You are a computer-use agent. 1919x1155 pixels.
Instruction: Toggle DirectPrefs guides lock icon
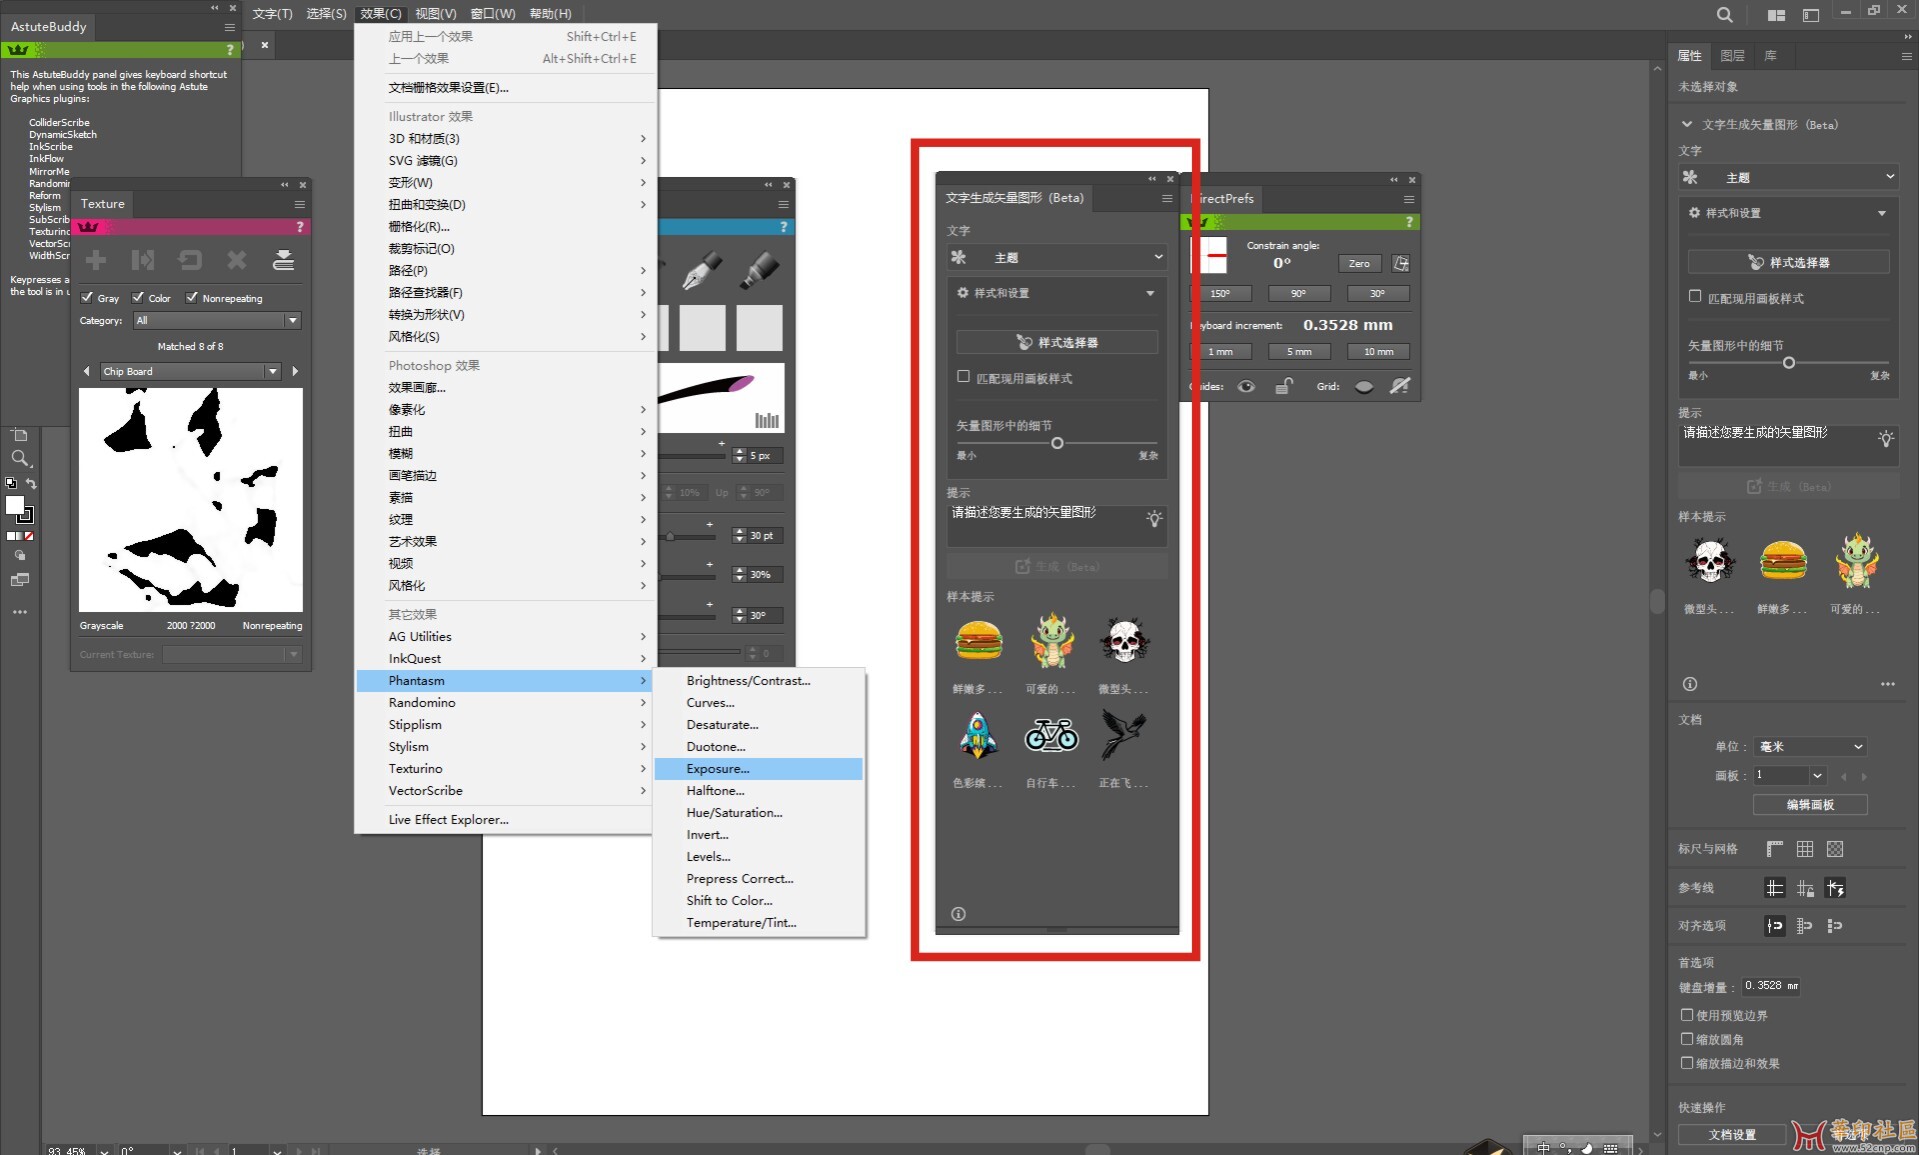1284,386
